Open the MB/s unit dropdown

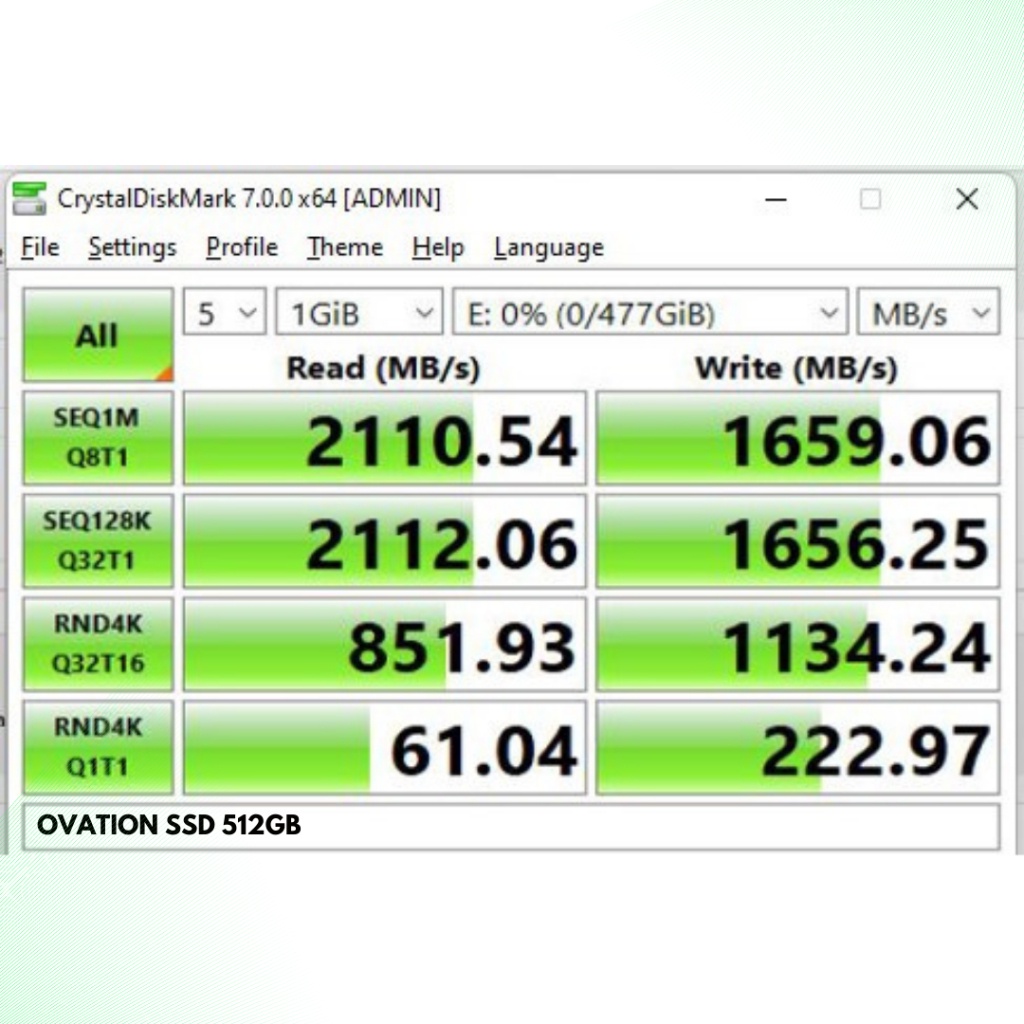[x=926, y=312]
